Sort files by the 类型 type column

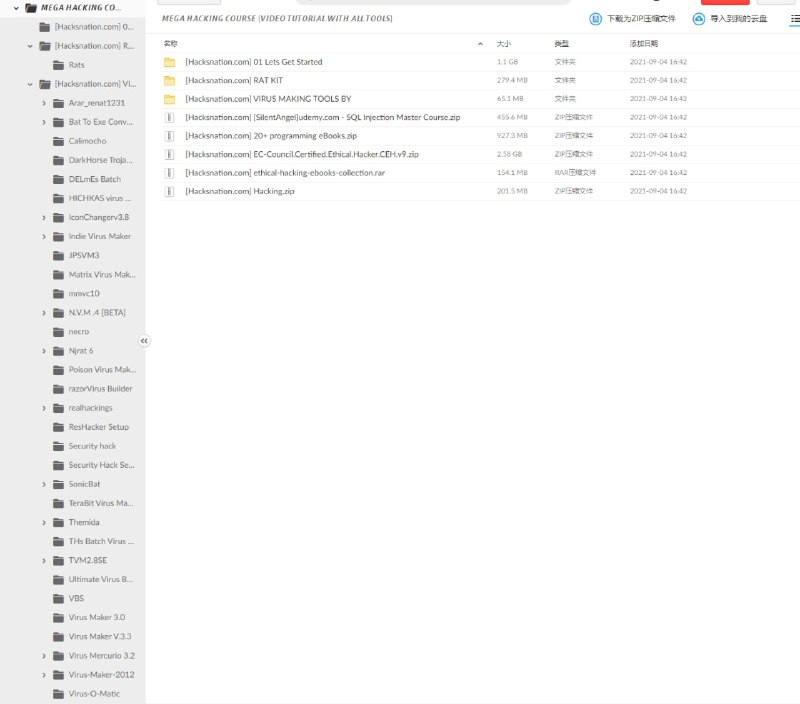(561, 44)
